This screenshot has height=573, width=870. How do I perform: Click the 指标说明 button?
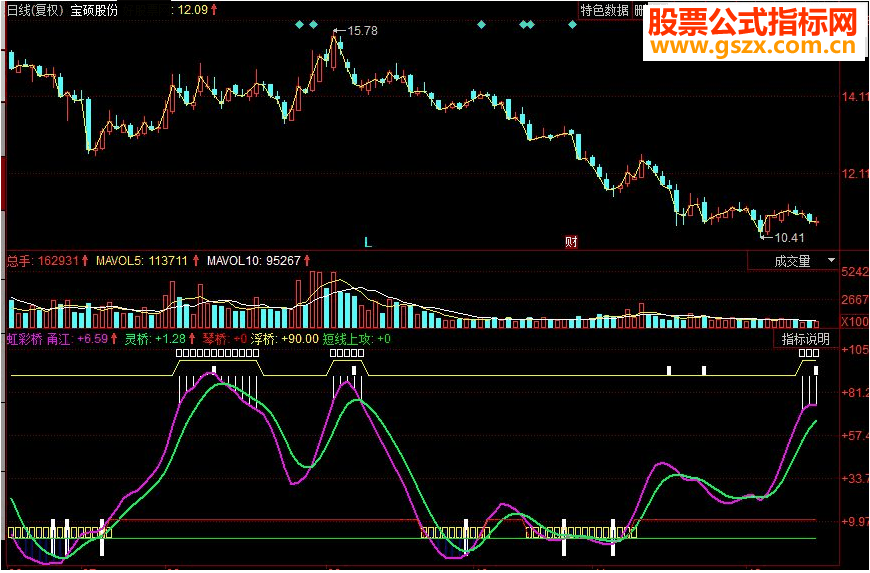point(806,339)
